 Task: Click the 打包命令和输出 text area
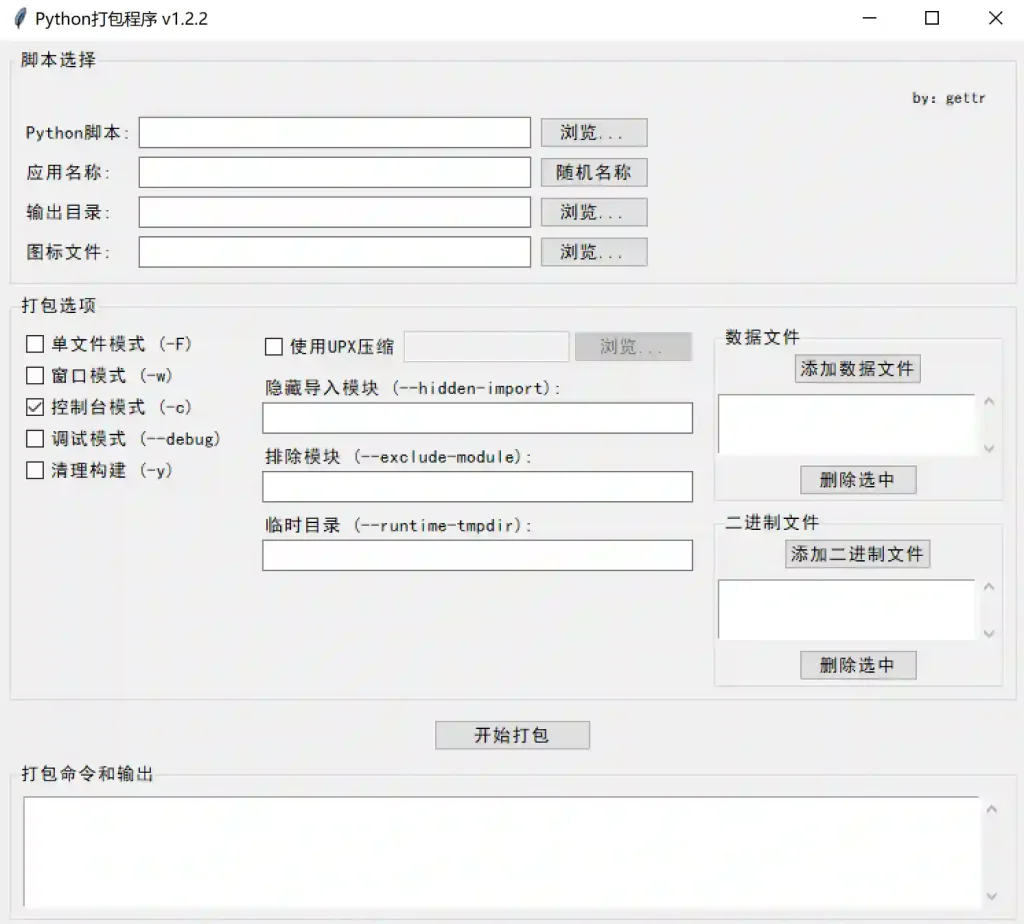502,852
